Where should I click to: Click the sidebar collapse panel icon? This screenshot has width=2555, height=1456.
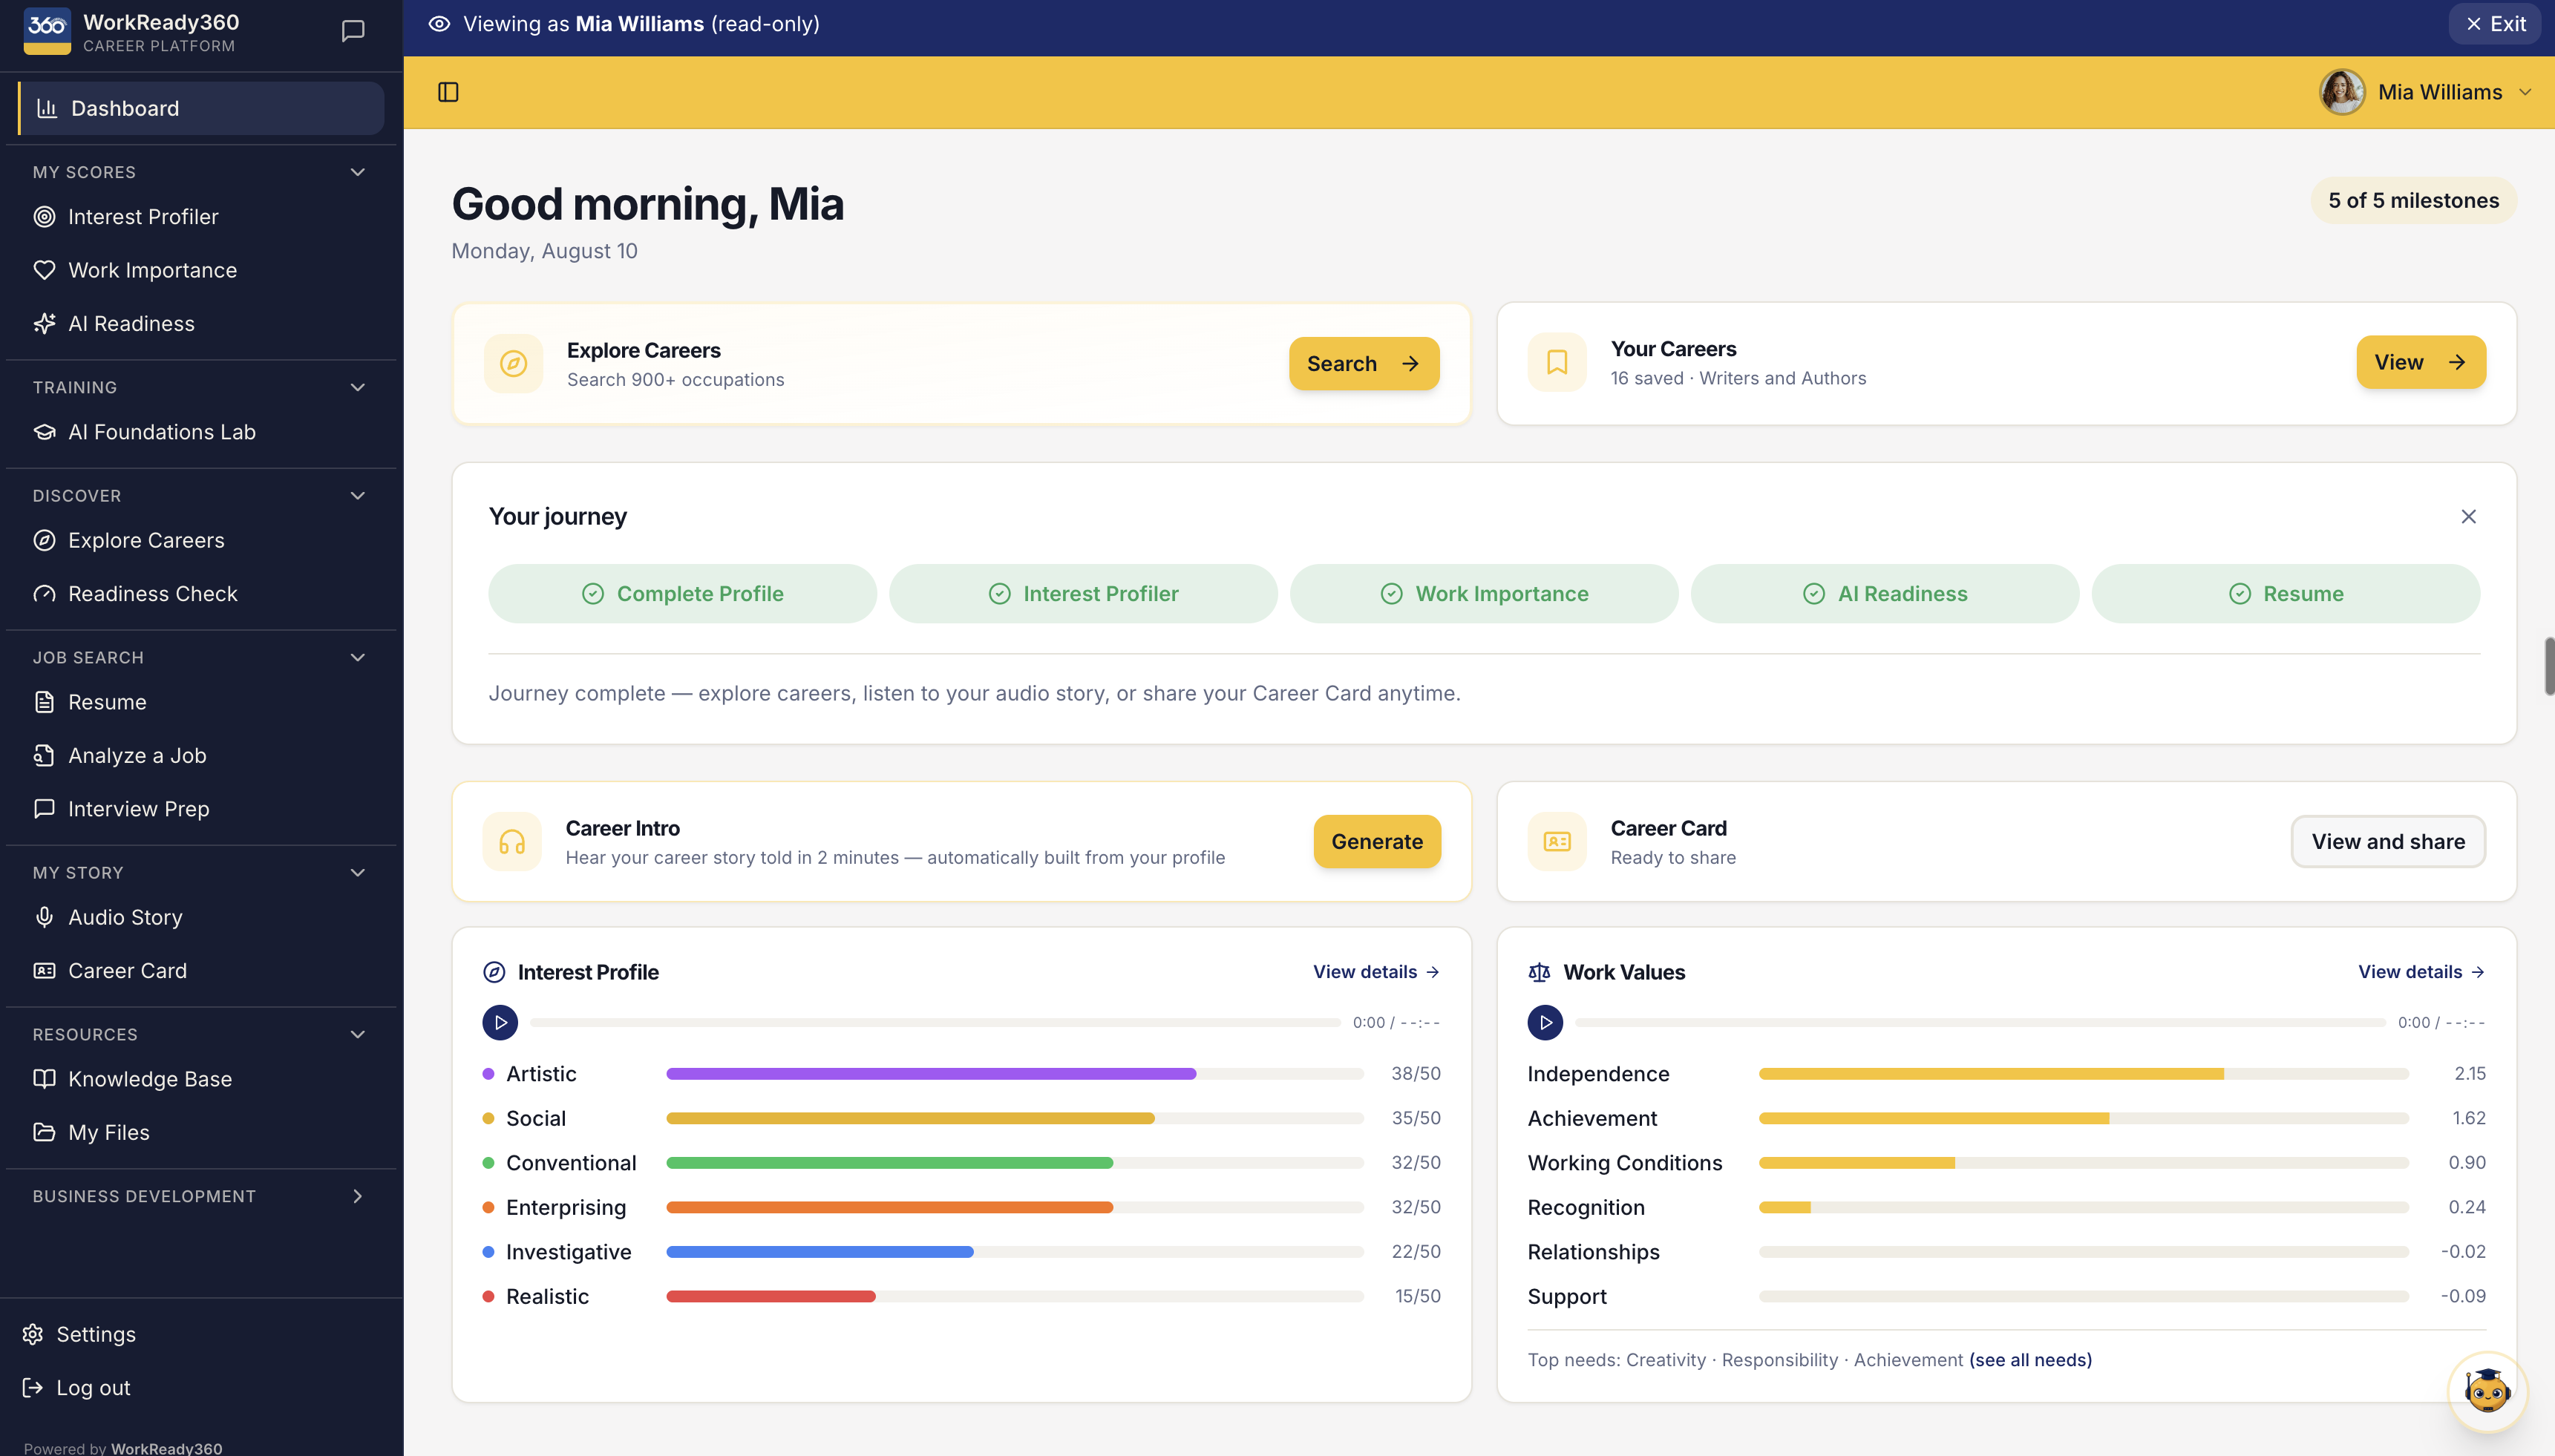(x=448, y=92)
